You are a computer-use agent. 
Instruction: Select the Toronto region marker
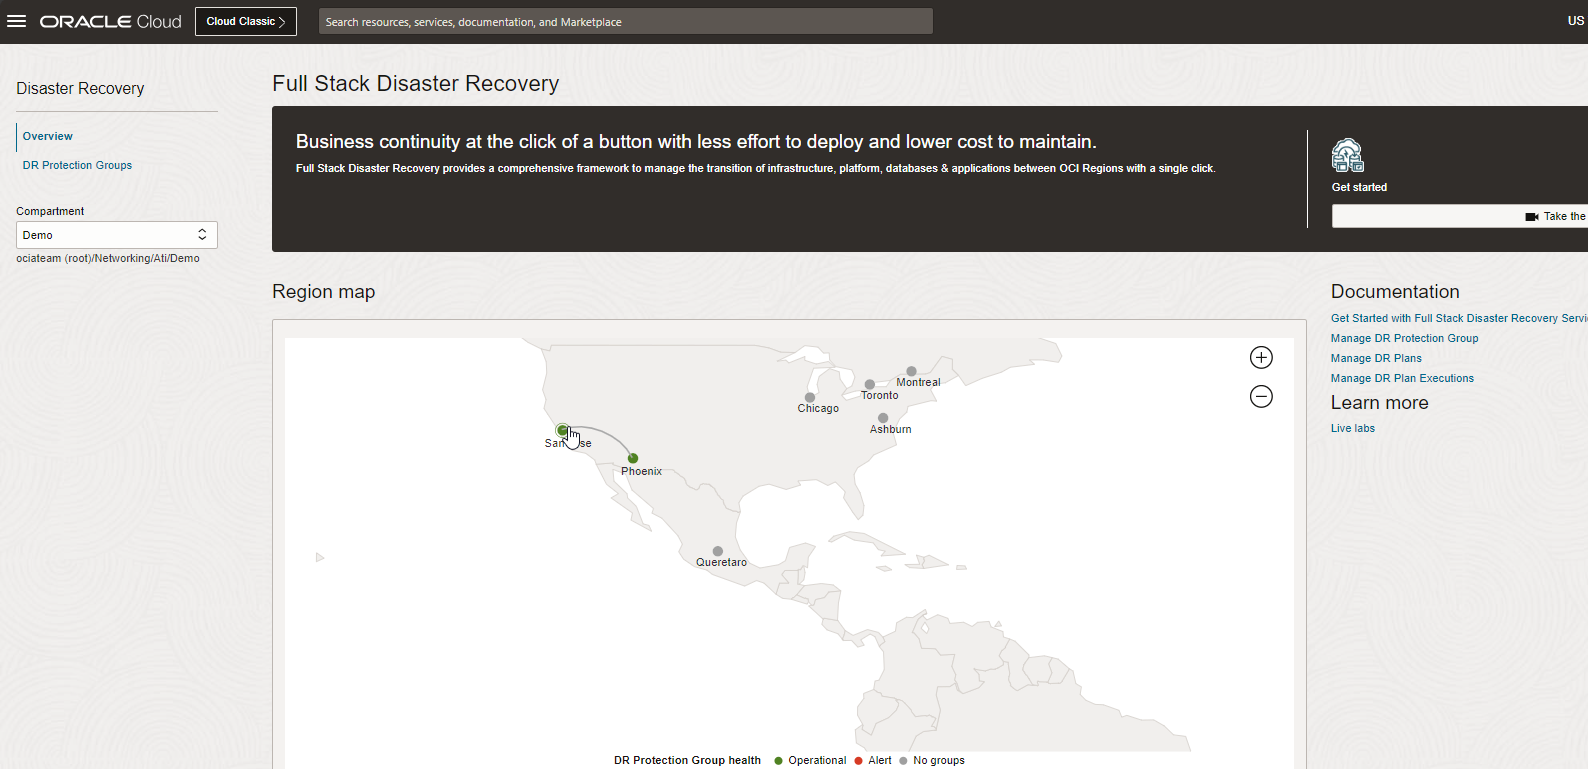(870, 384)
